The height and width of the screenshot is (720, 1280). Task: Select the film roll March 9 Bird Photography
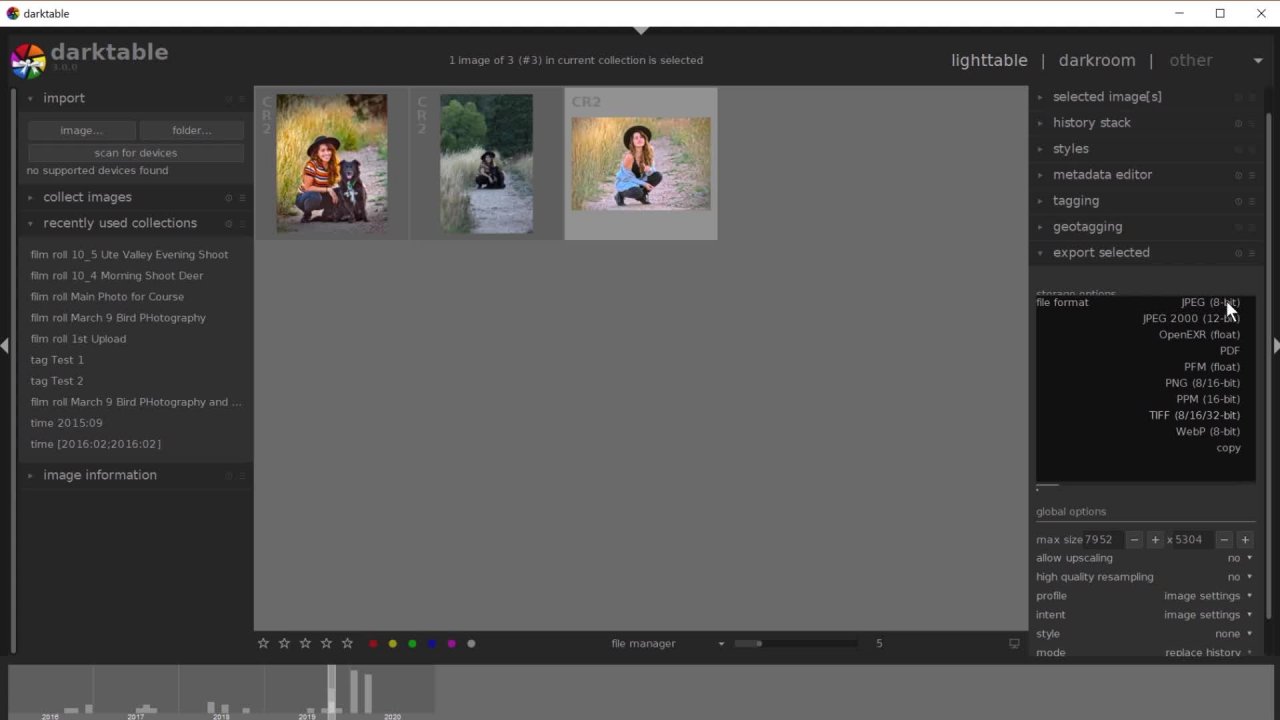point(118,317)
